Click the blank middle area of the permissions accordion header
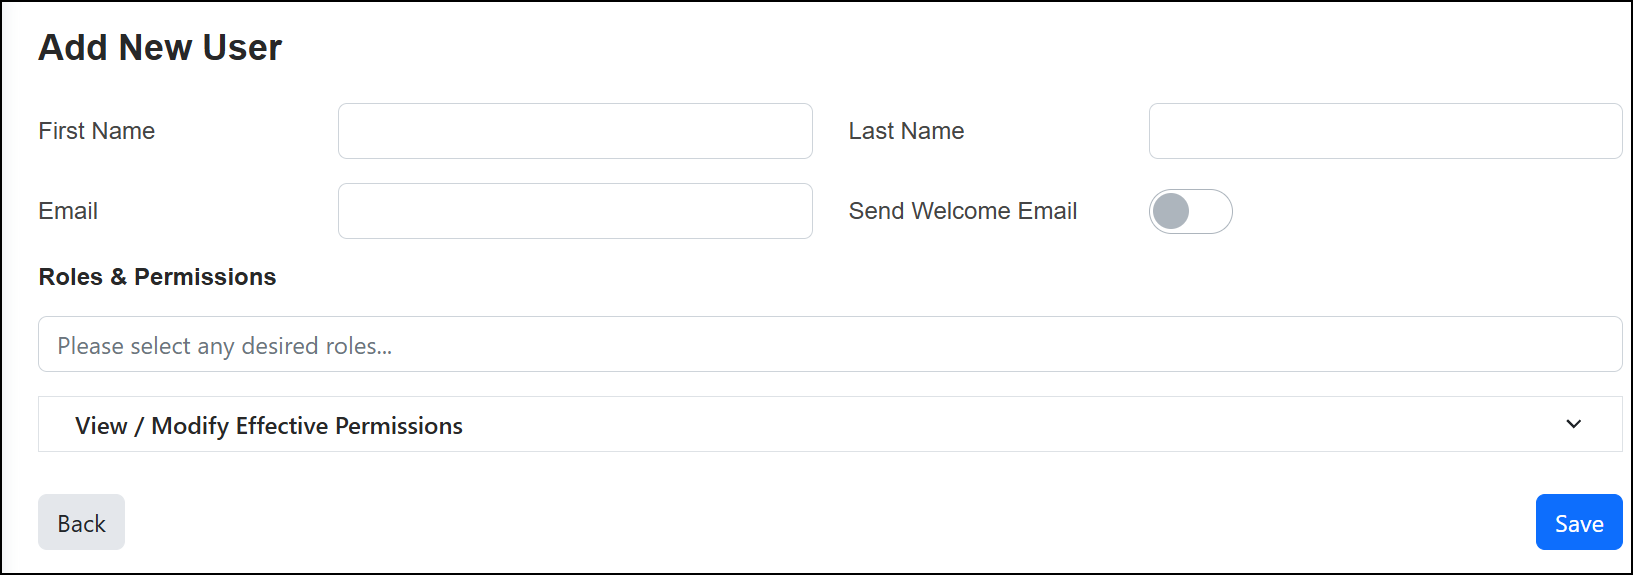This screenshot has width=1633, height=575. (x=1000, y=424)
